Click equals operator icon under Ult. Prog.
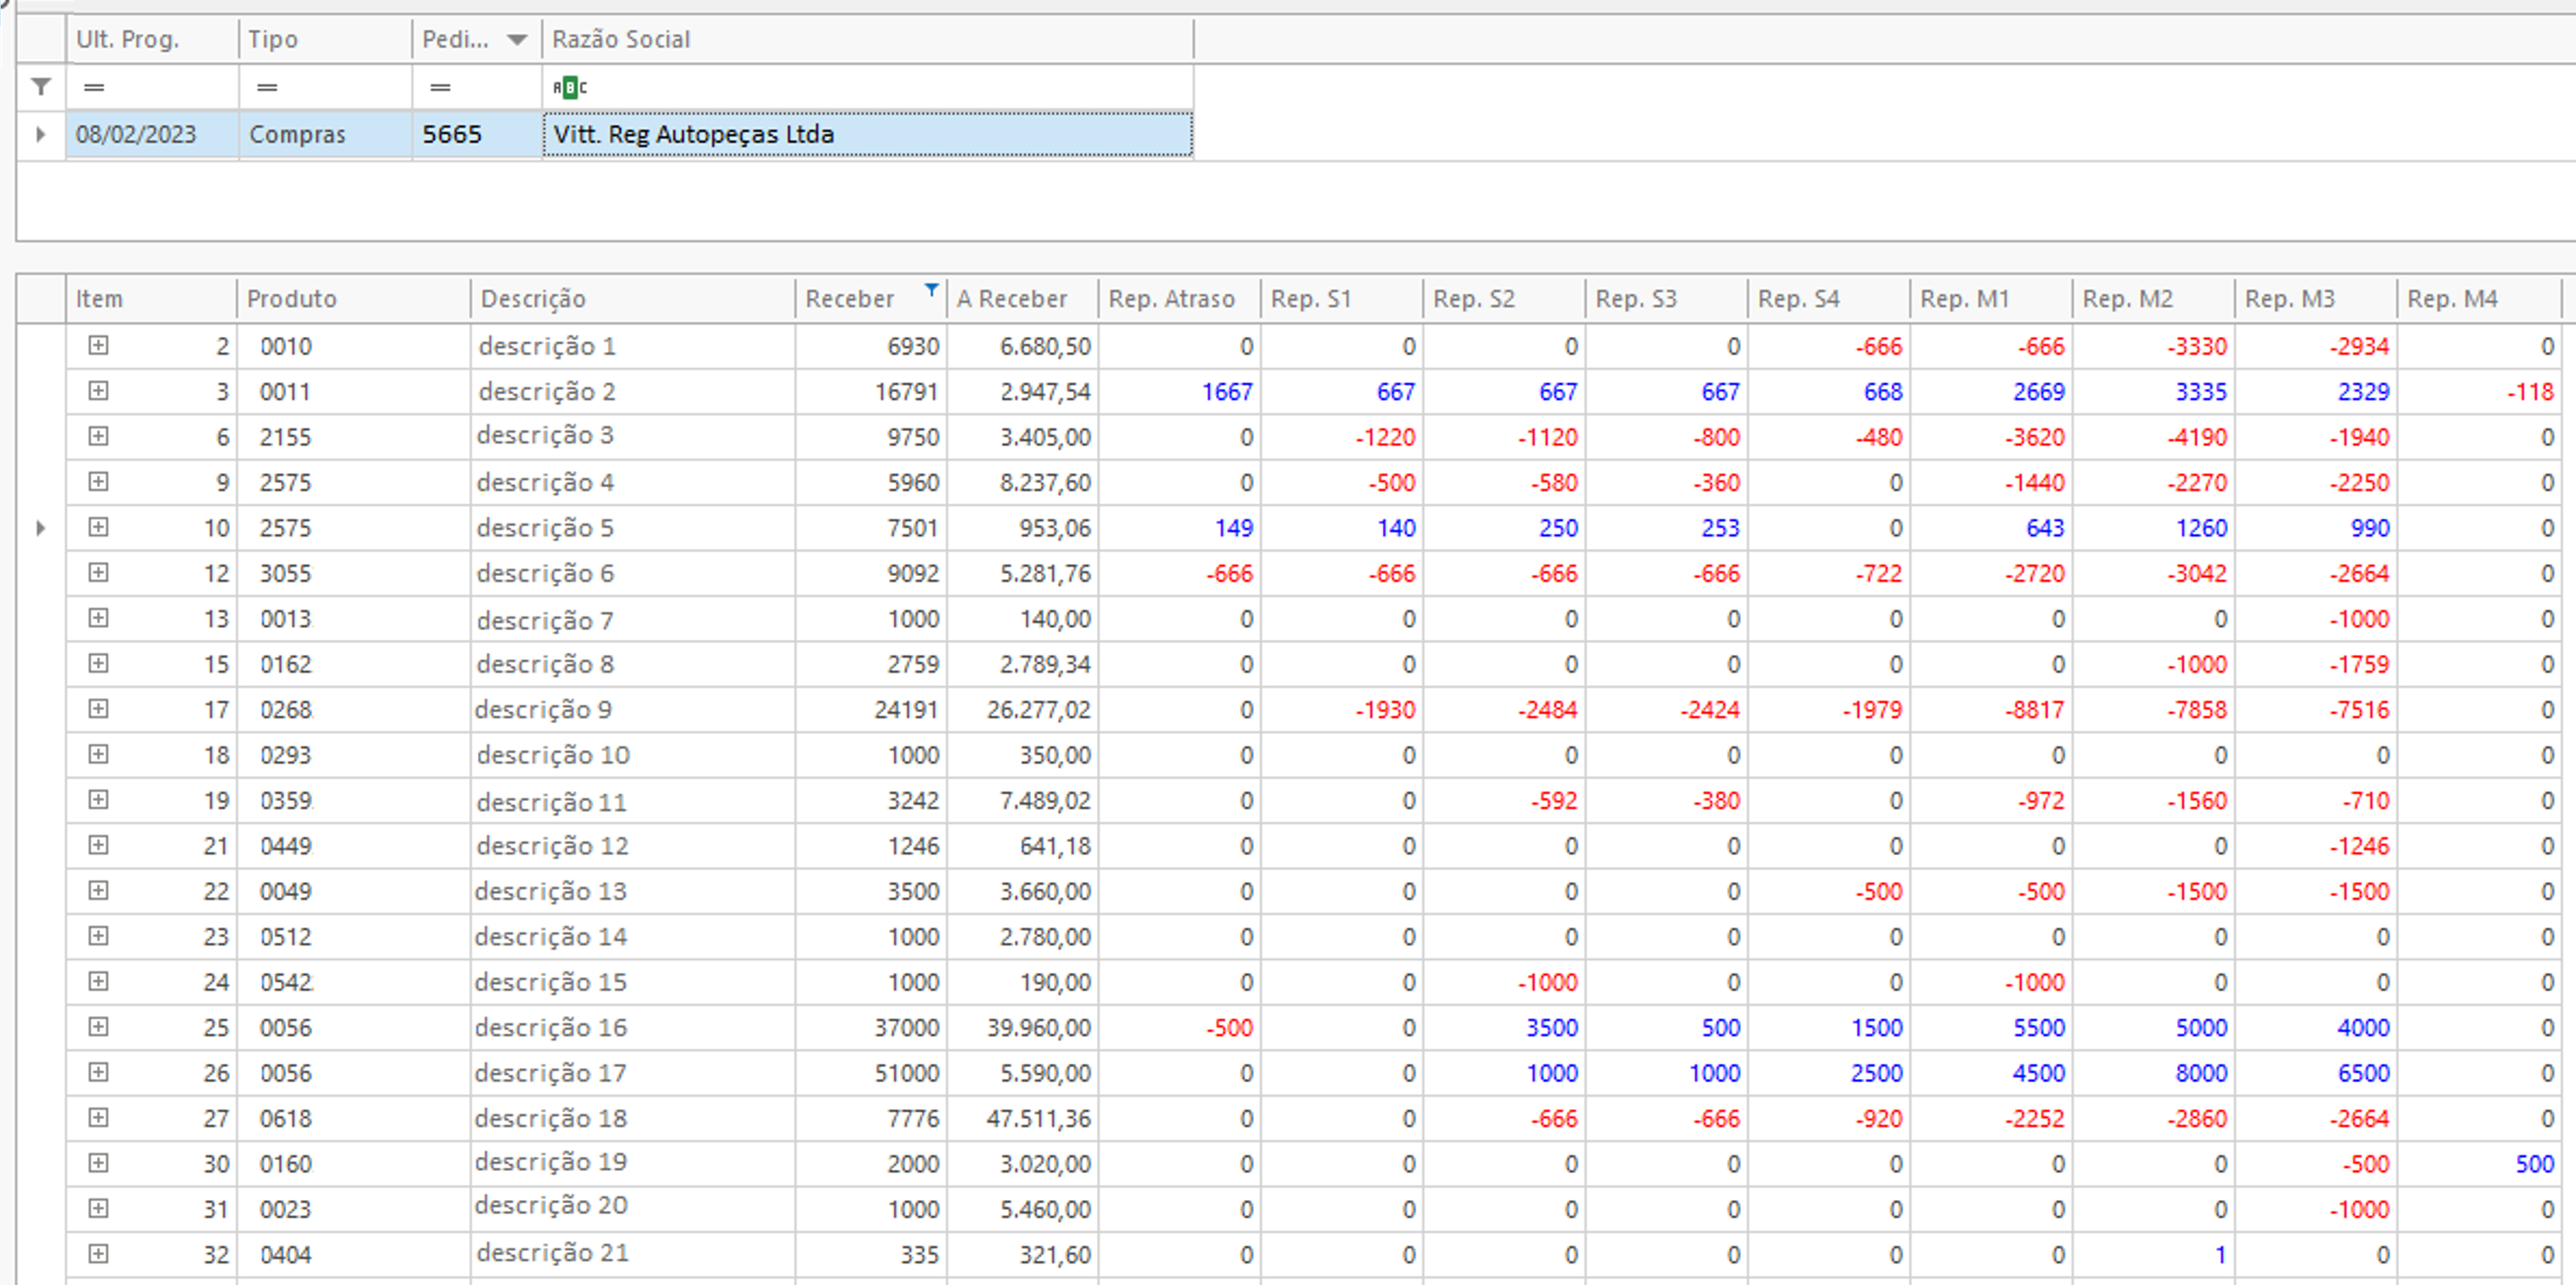Viewport: 2576px width, 1285px height. [94, 88]
